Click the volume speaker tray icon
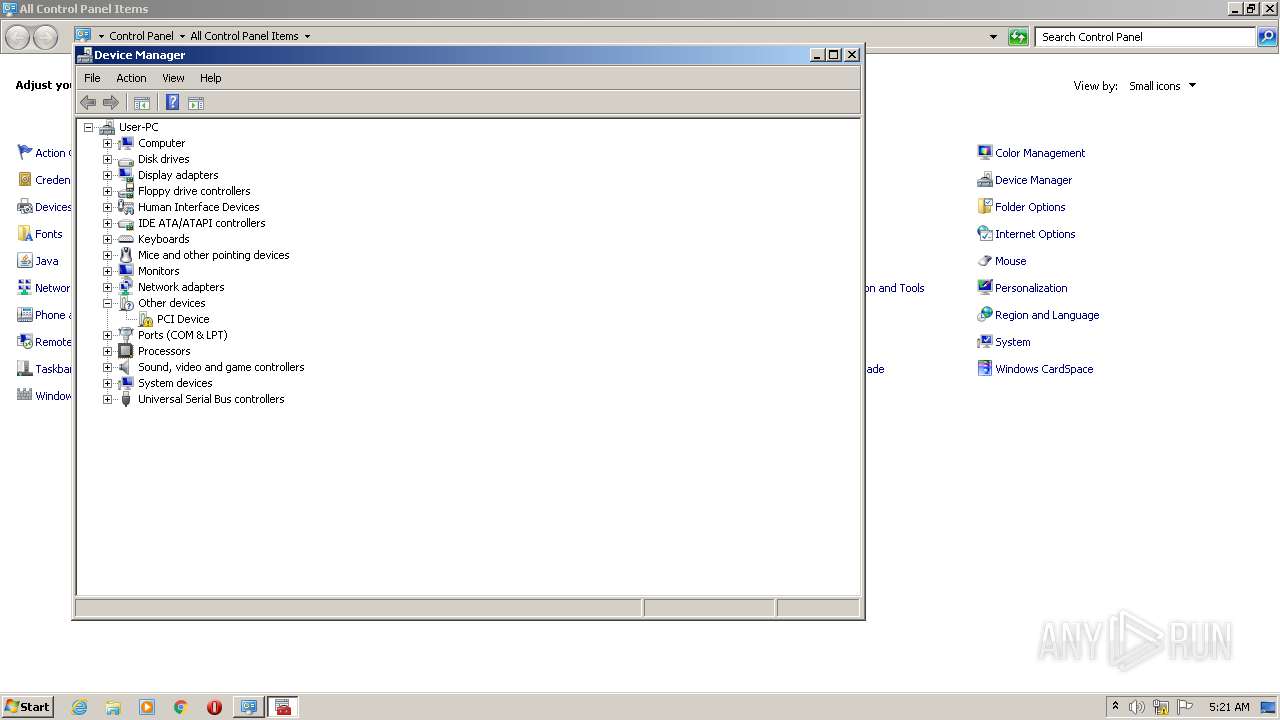1280x720 pixels. point(1136,707)
